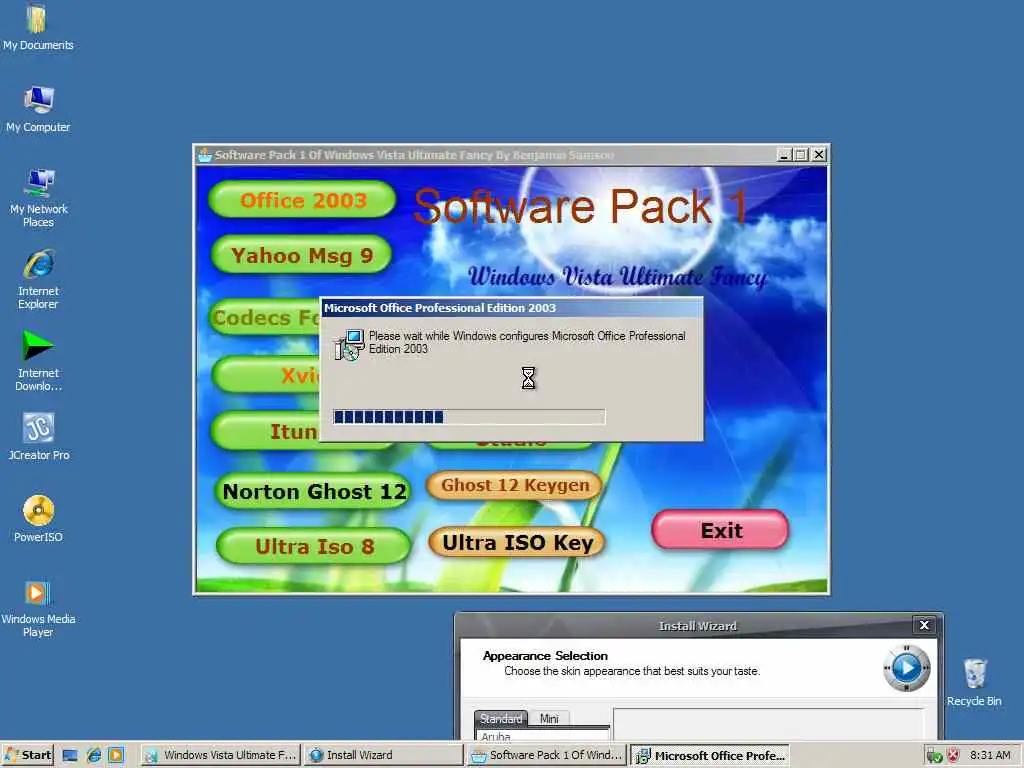Switch to the Mini tab in Install Wizard
The height and width of the screenshot is (768, 1024).
[x=549, y=718]
